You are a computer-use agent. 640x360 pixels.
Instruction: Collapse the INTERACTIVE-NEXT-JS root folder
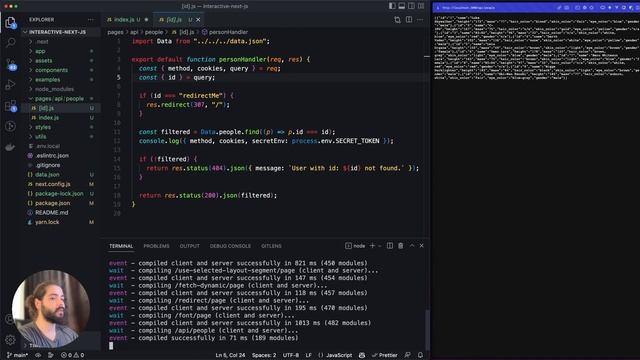point(57,32)
